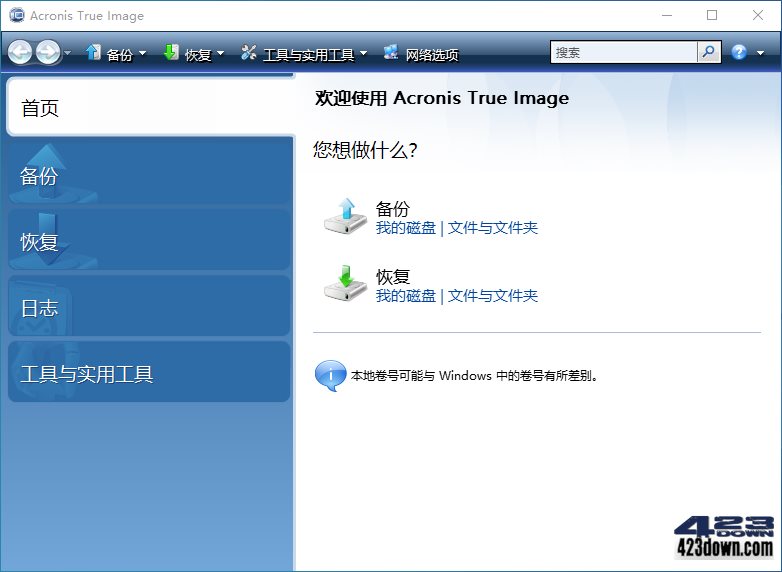Click 文件与文件夹 link under 恢复
782x572 pixels.
coord(493,296)
